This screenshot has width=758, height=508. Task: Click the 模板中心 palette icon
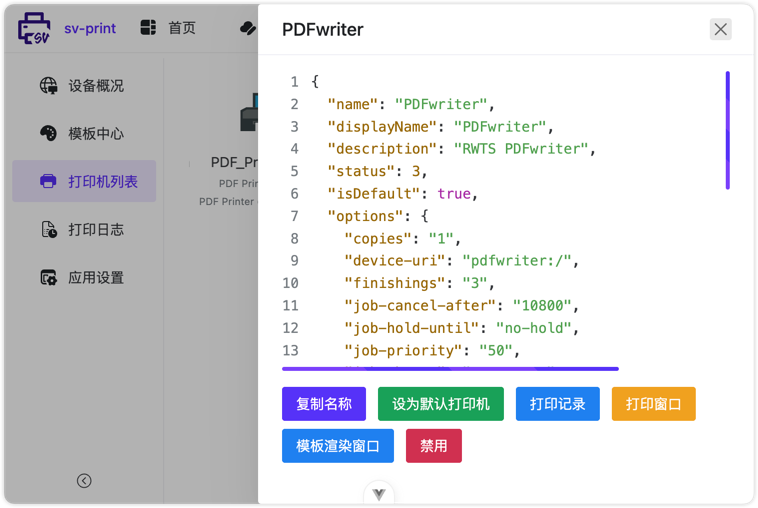click(x=48, y=134)
